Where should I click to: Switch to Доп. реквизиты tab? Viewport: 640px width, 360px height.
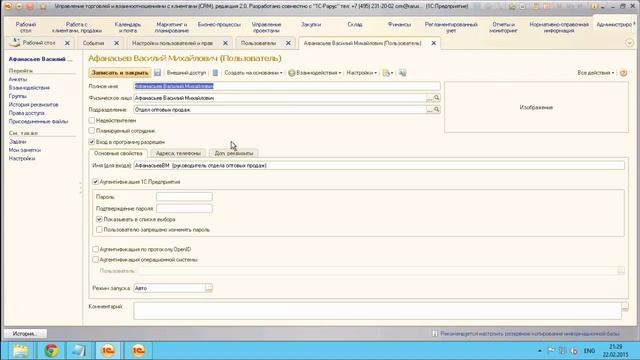pyautogui.click(x=234, y=153)
